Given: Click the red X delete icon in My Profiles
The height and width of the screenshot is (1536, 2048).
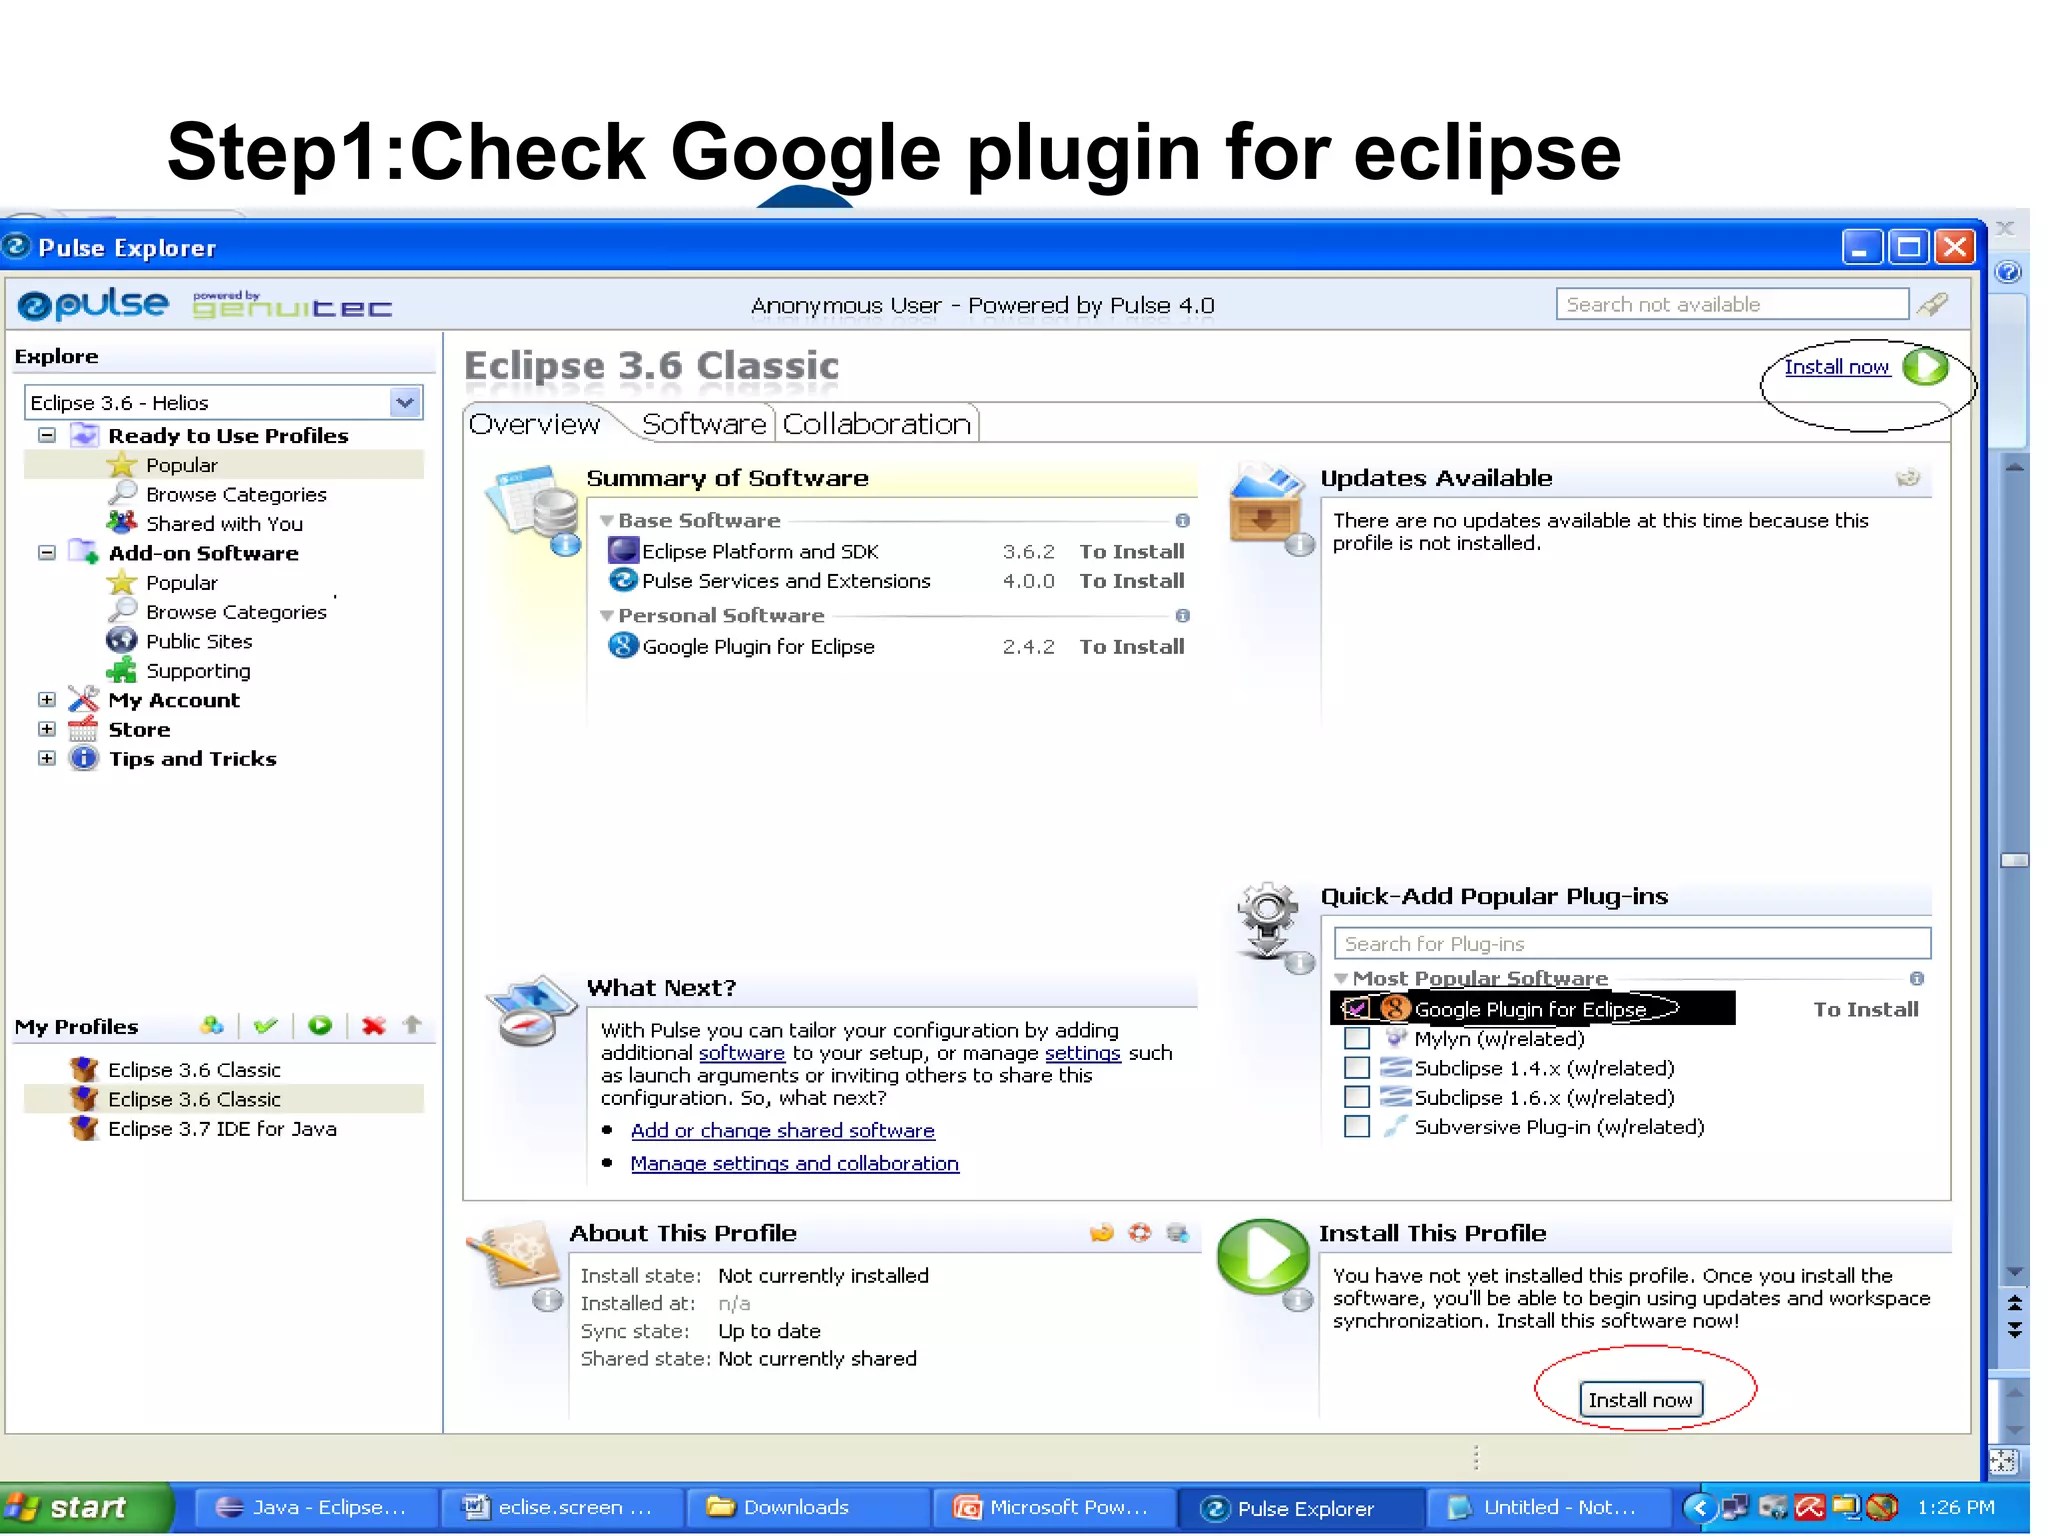Looking at the screenshot, I should coord(374,1025).
